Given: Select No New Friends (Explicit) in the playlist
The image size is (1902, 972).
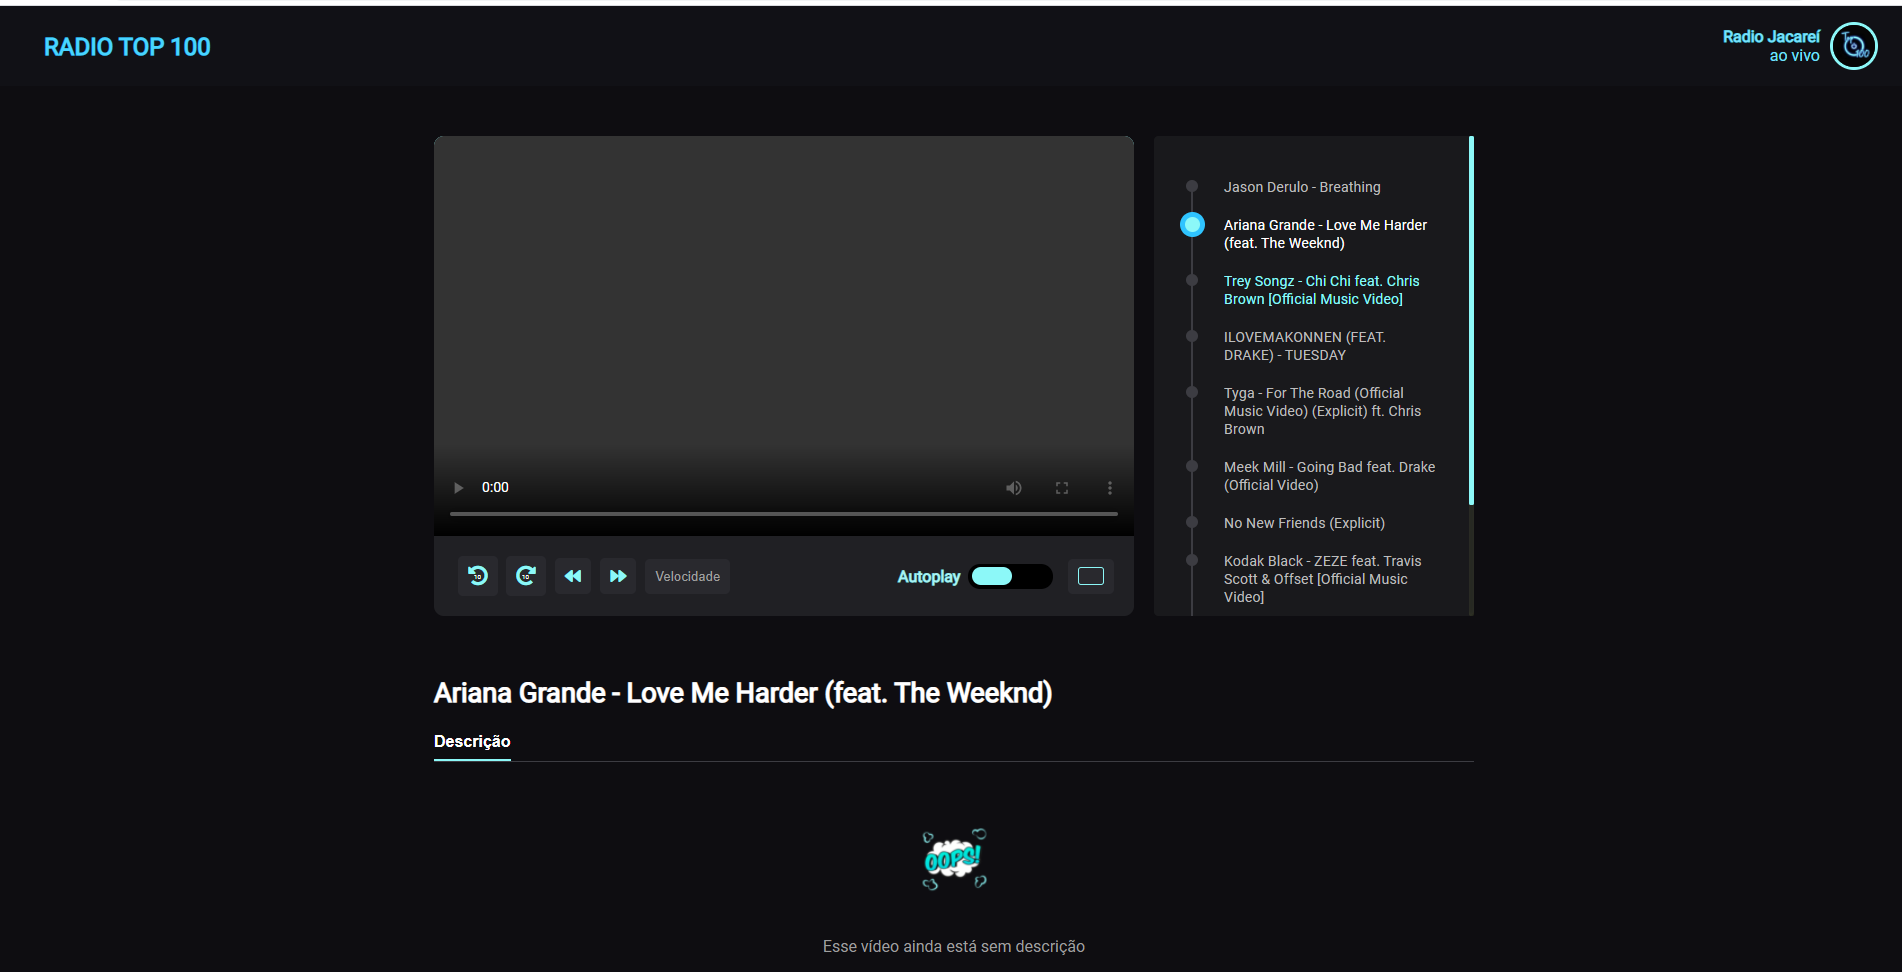Looking at the screenshot, I should click(x=1305, y=523).
